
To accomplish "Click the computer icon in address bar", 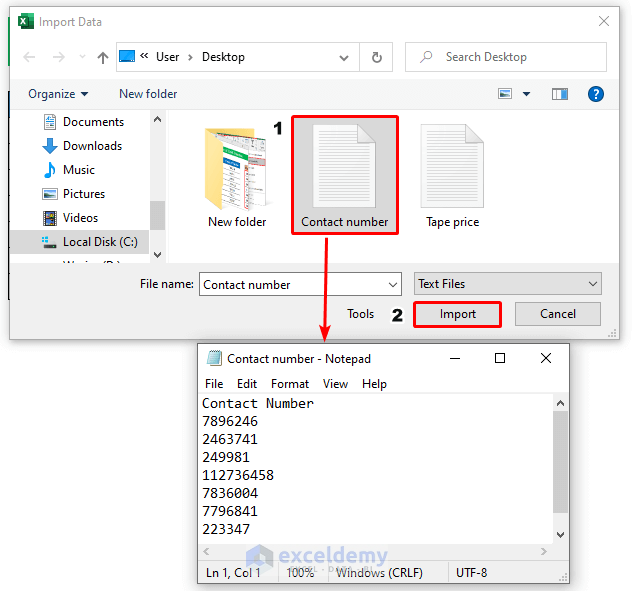I will click(127, 56).
